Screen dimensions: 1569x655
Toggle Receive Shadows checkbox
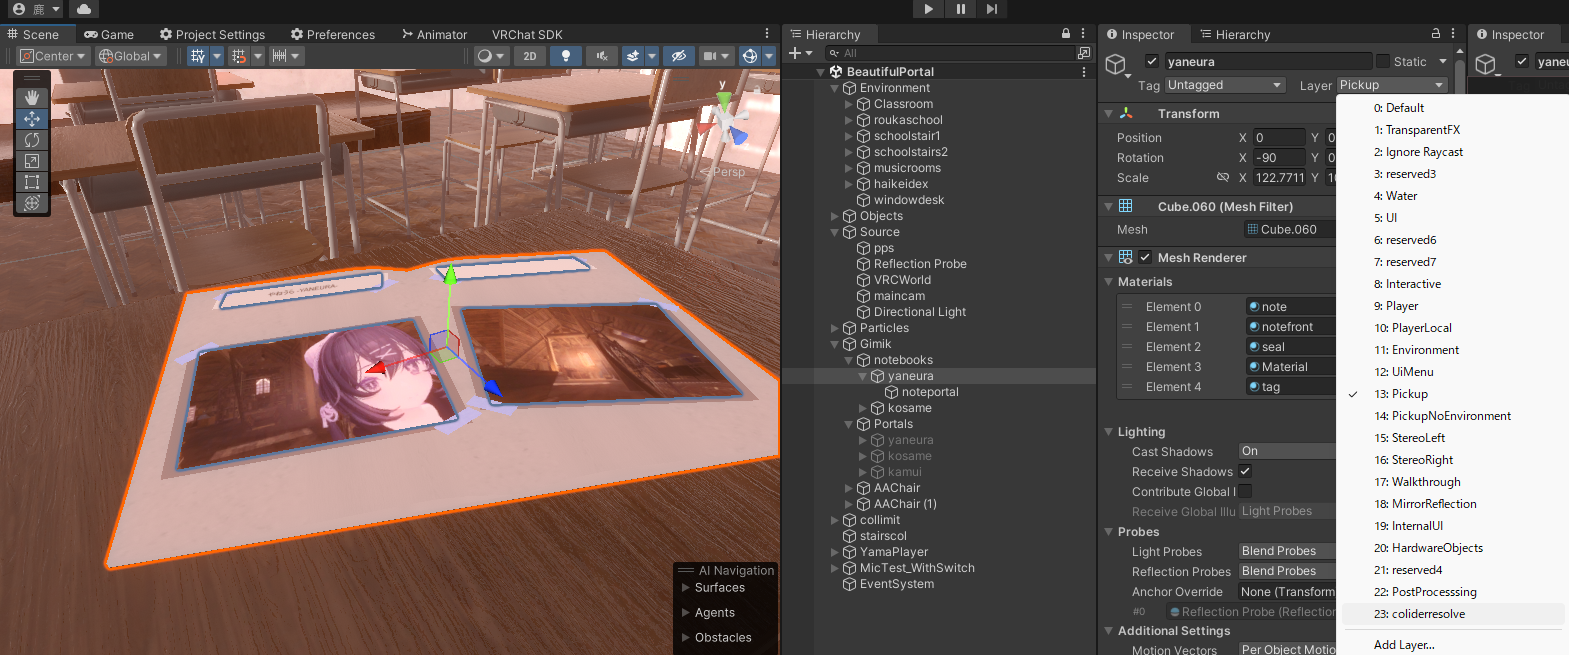1245,471
